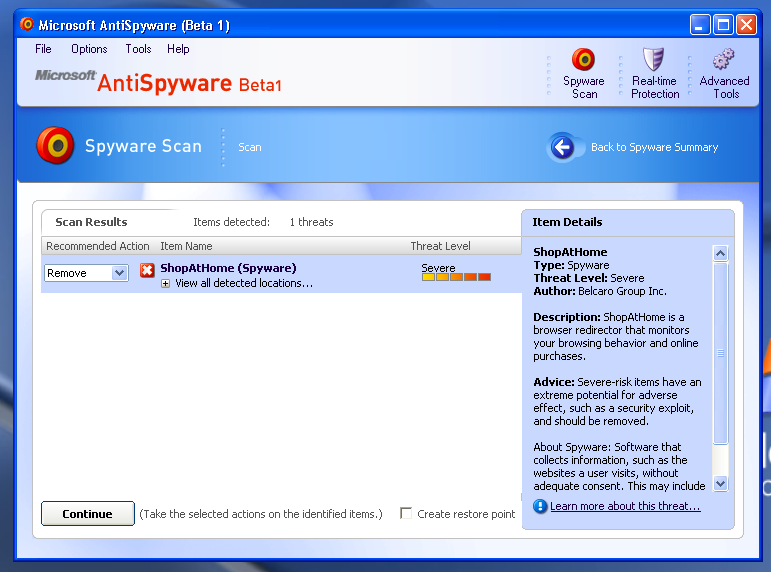Viewport: 771px width, 572px height.
Task: Open the Help menu
Action: click(x=178, y=49)
